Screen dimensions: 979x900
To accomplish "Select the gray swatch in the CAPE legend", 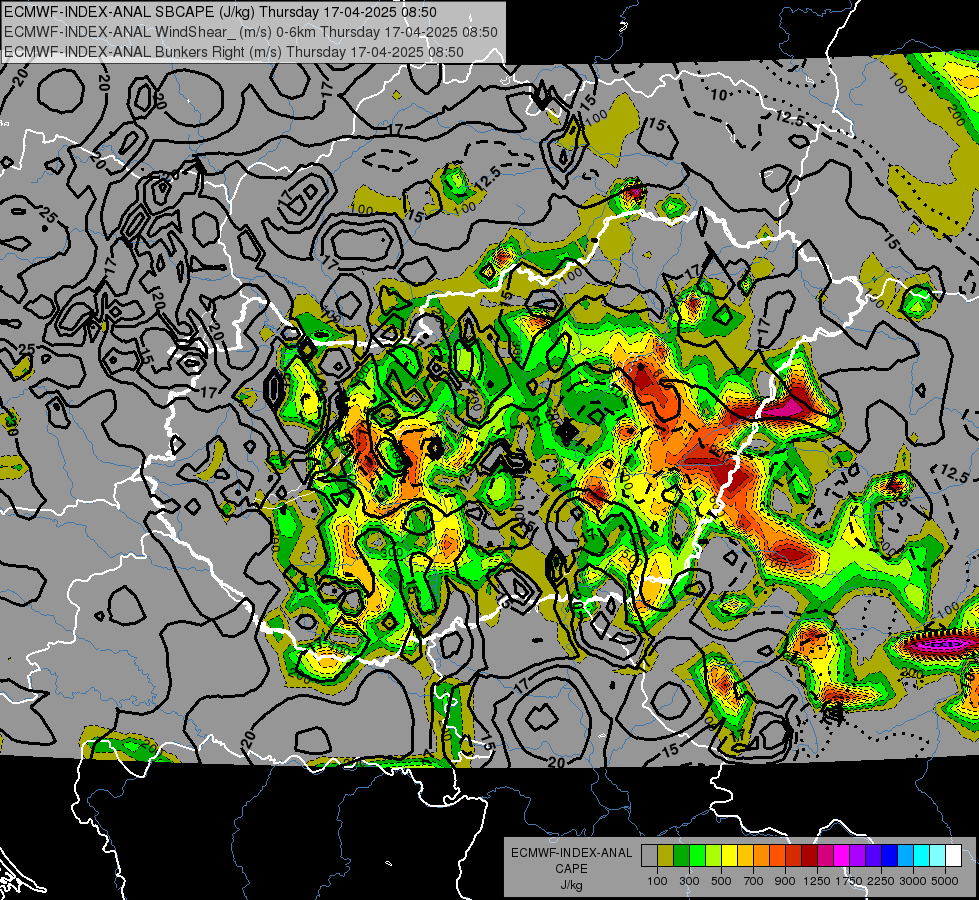I will click(649, 855).
